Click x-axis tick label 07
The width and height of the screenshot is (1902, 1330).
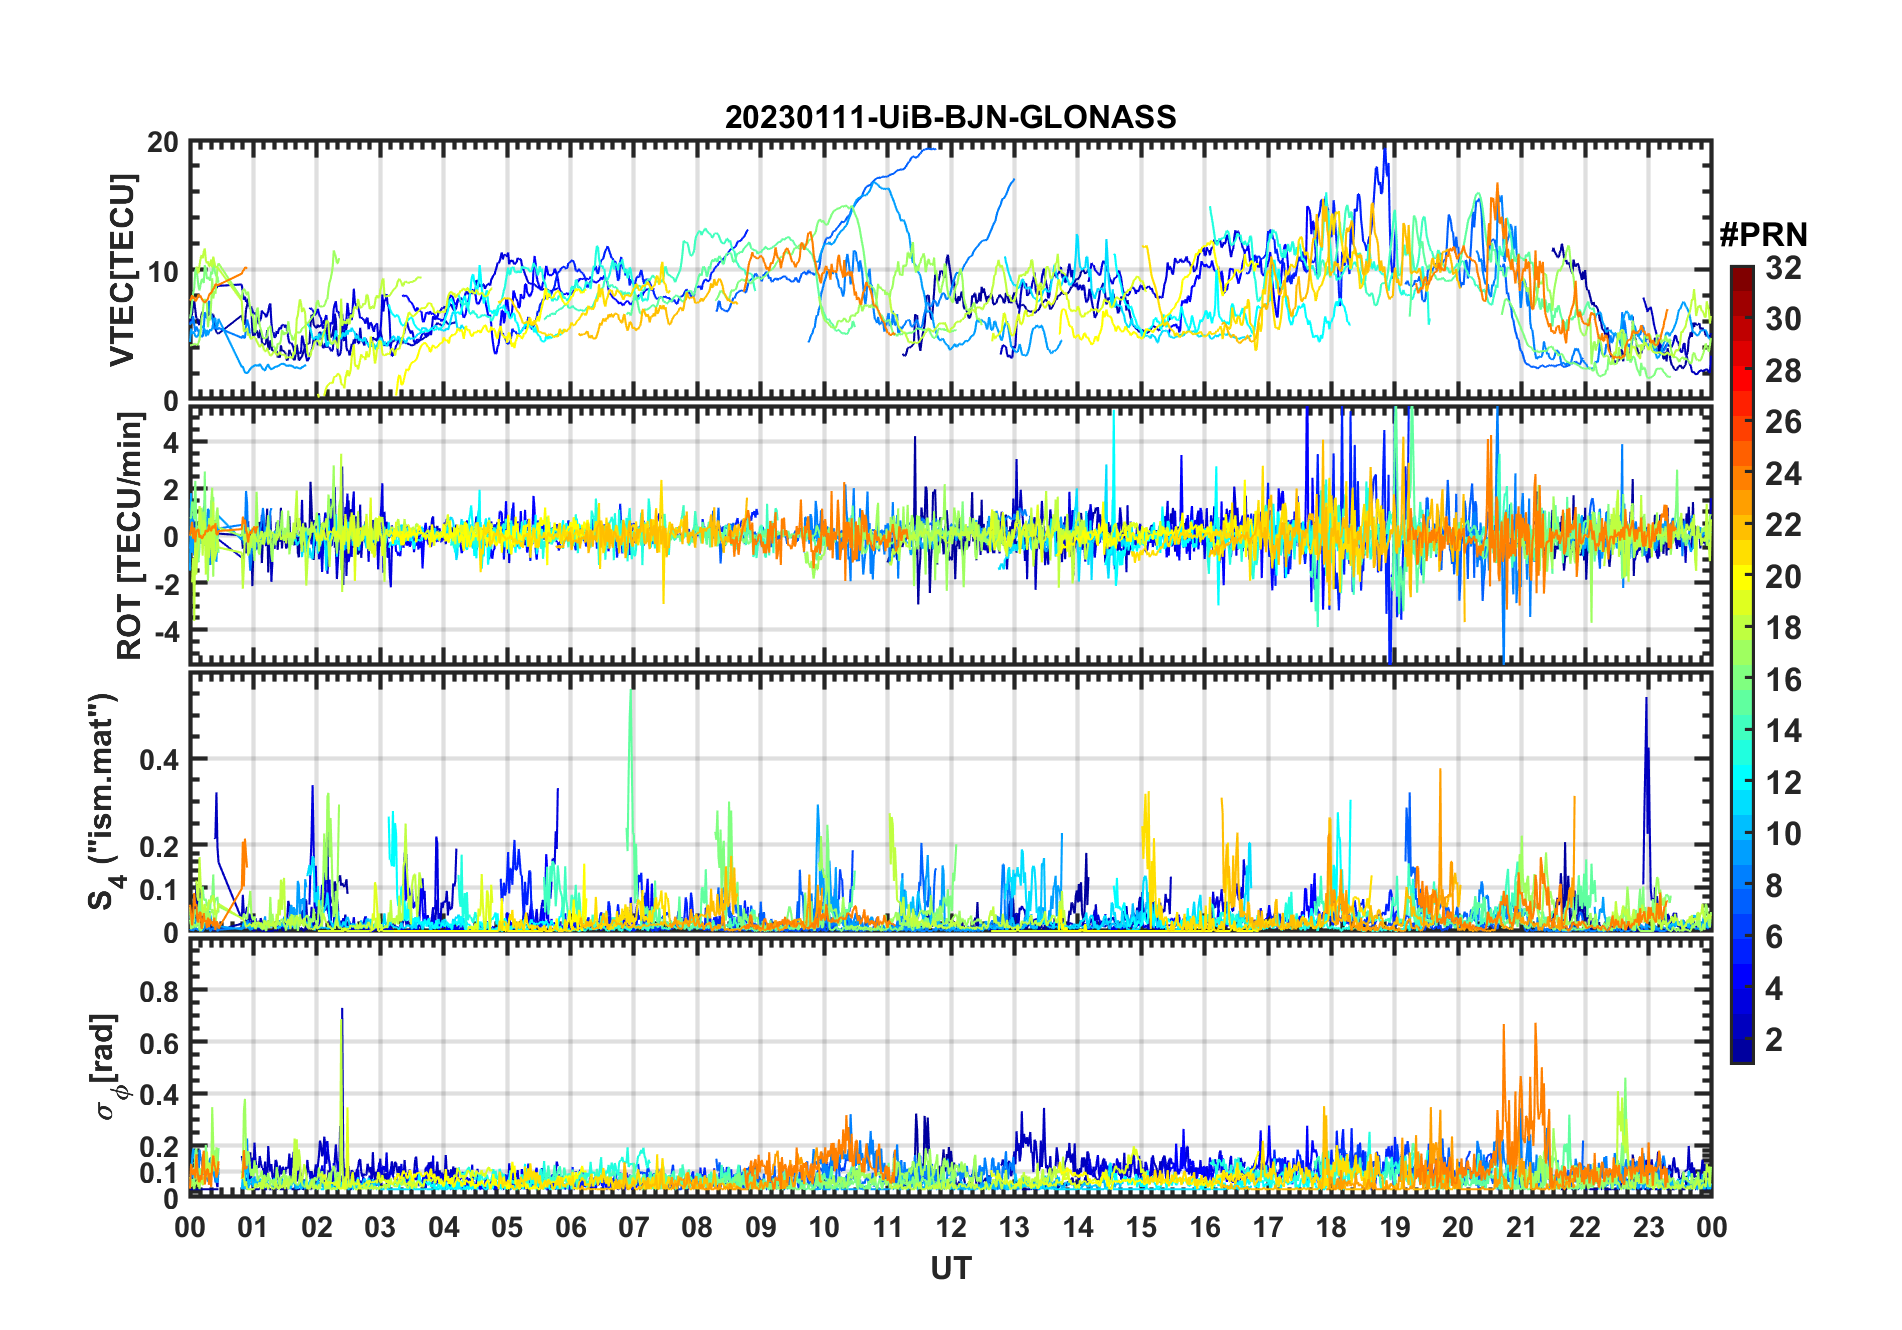(634, 1227)
